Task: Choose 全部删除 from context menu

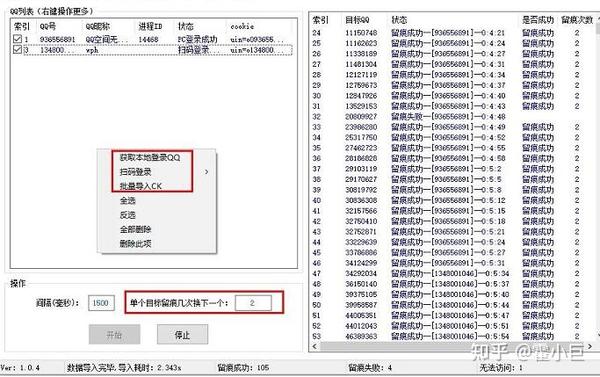Action: pos(135,229)
